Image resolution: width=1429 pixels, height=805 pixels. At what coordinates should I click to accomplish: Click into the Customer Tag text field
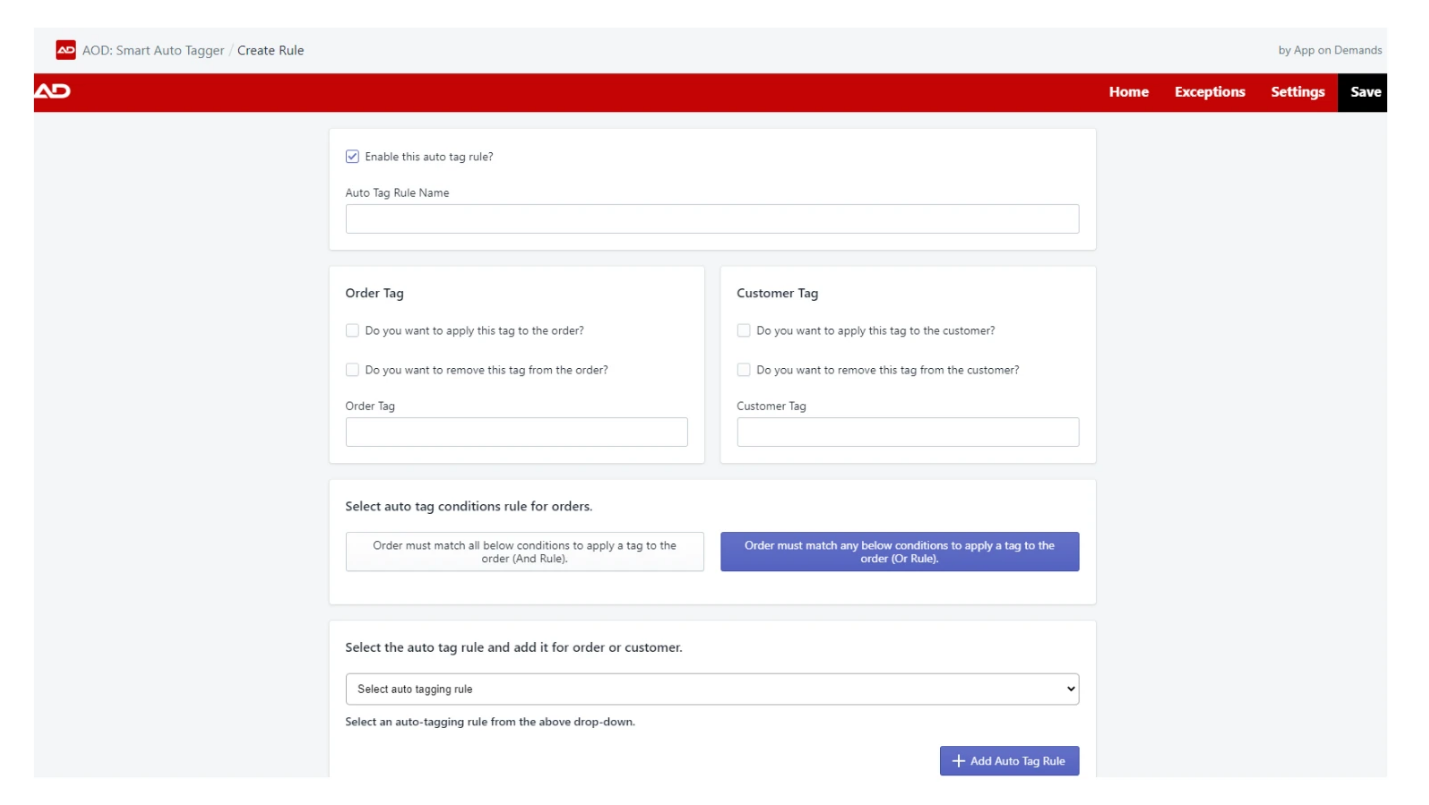pos(907,432)
